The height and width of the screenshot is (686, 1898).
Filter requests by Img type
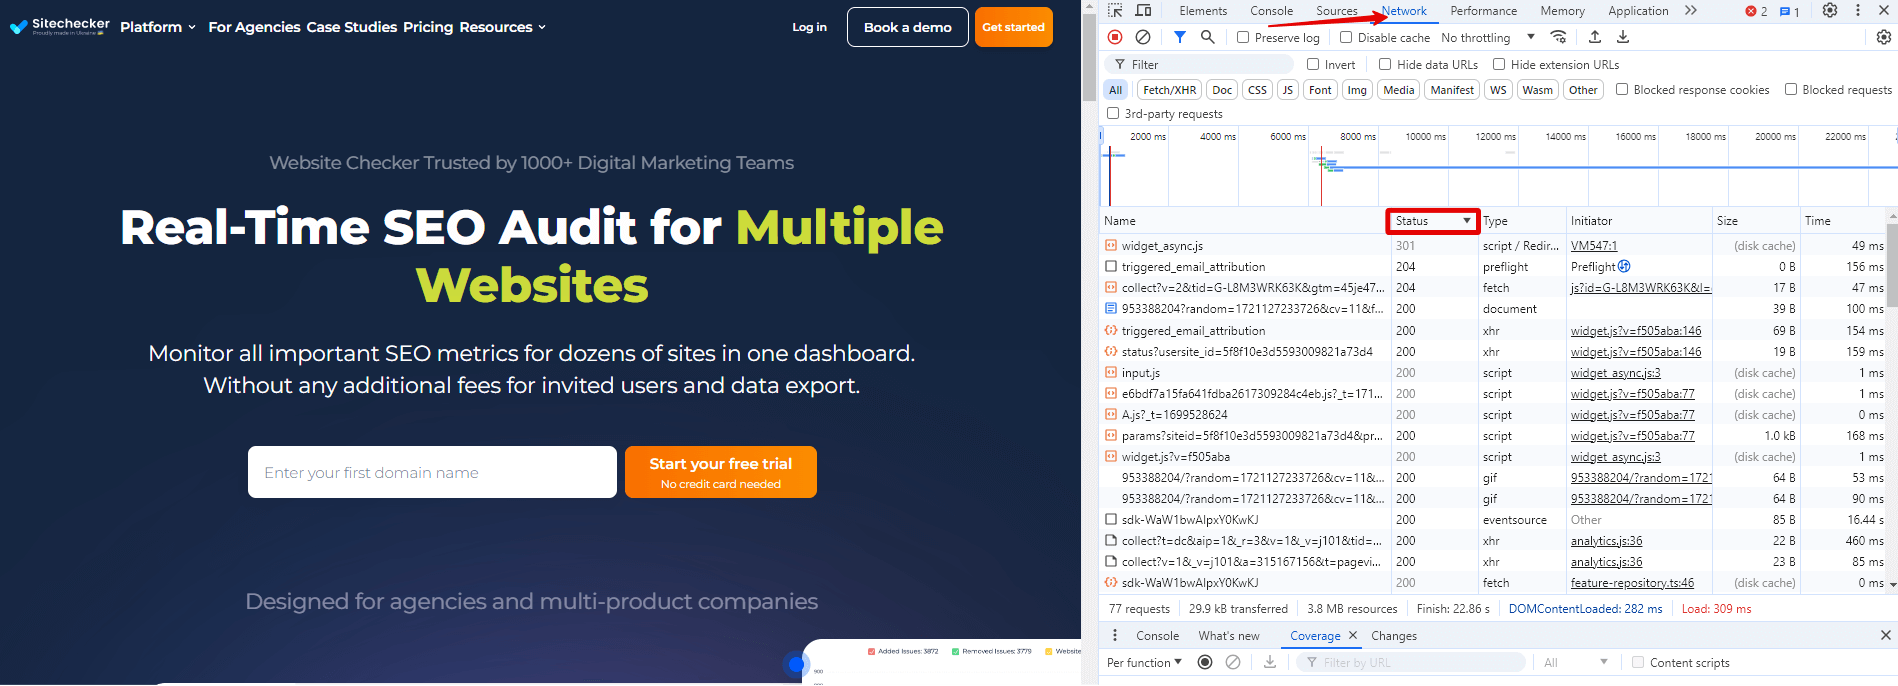pyautogui.click(x=1357, y=90)
